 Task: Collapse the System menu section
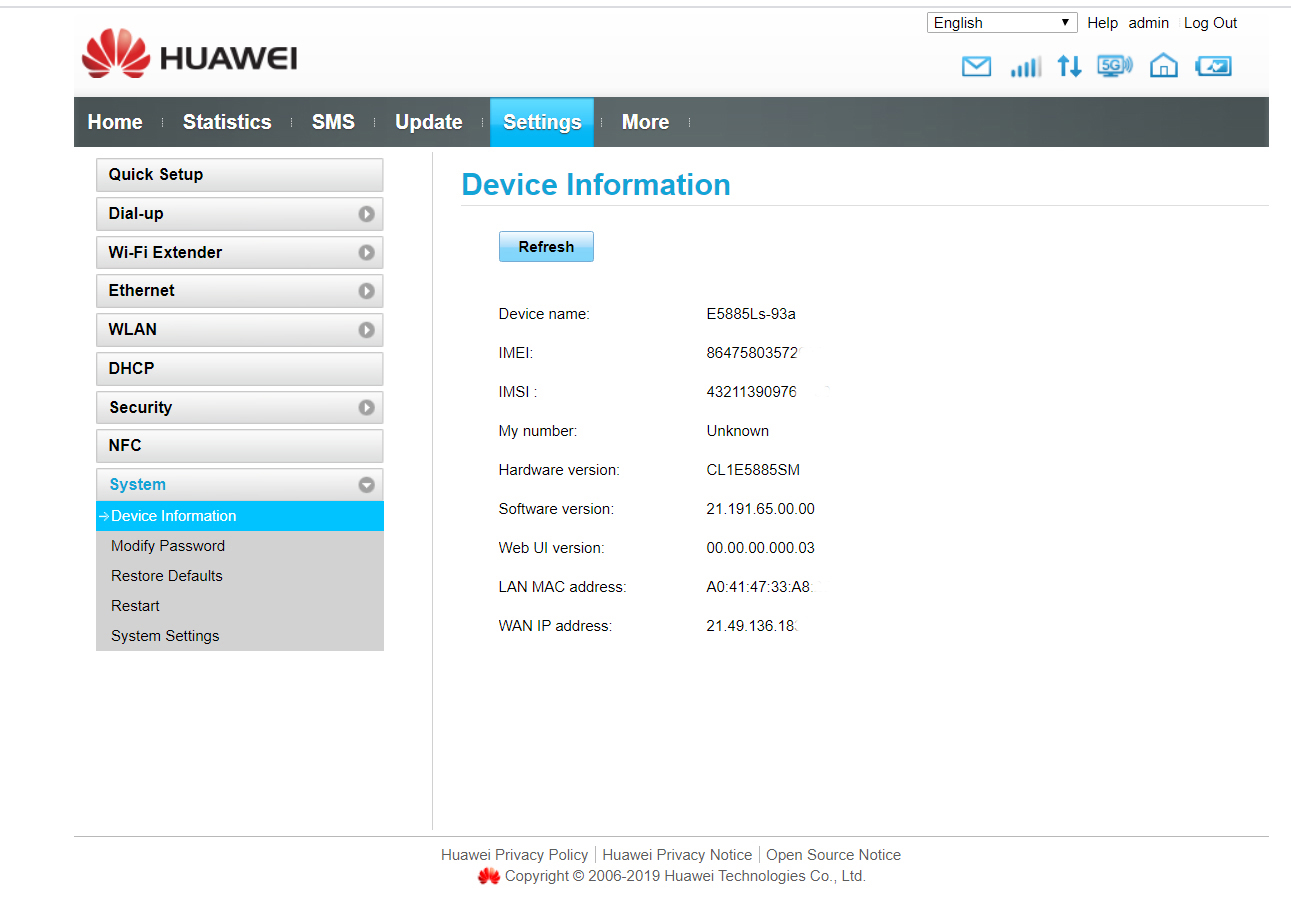click(x=366, y=485)
